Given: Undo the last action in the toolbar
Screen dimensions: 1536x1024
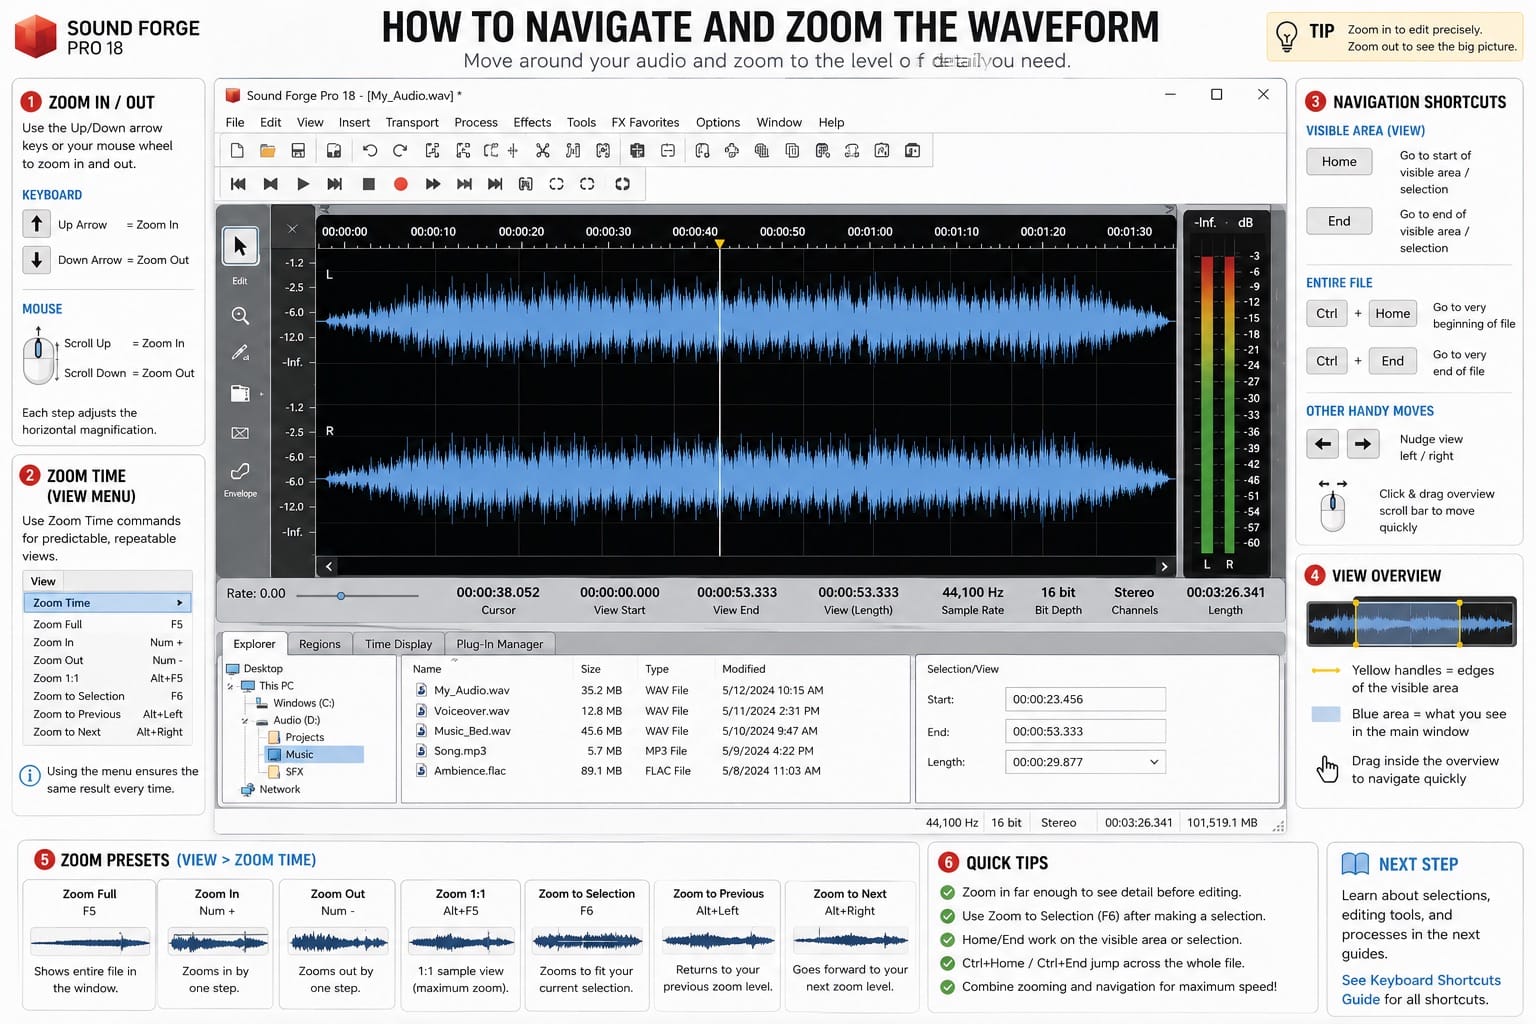Looking at the screenshot, I should 370,151.
